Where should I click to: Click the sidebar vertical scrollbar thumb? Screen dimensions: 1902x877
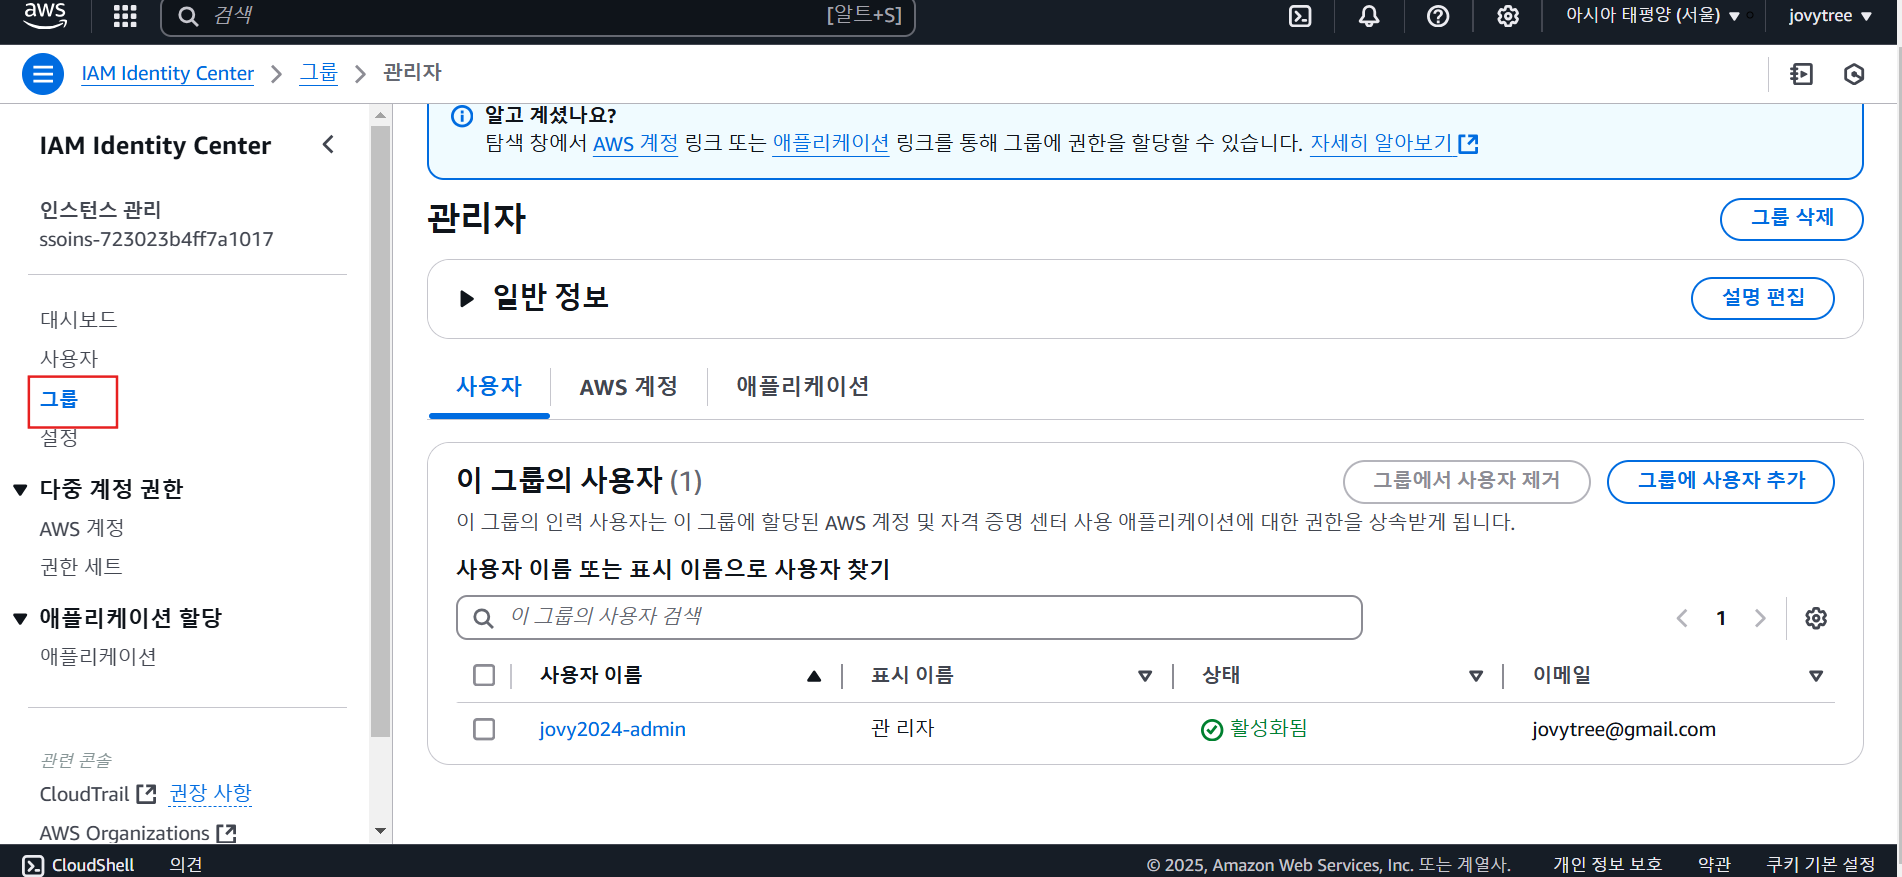point(380,432)
